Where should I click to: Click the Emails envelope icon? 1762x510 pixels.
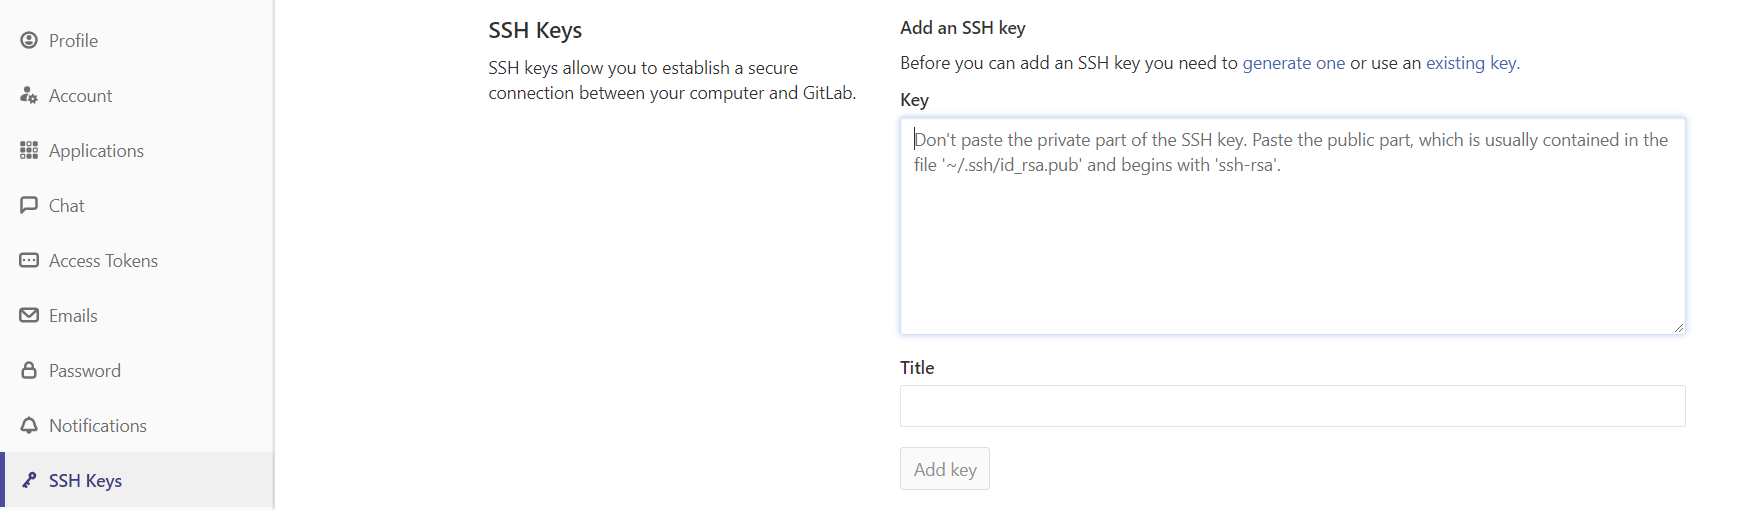tap(29, 315)
